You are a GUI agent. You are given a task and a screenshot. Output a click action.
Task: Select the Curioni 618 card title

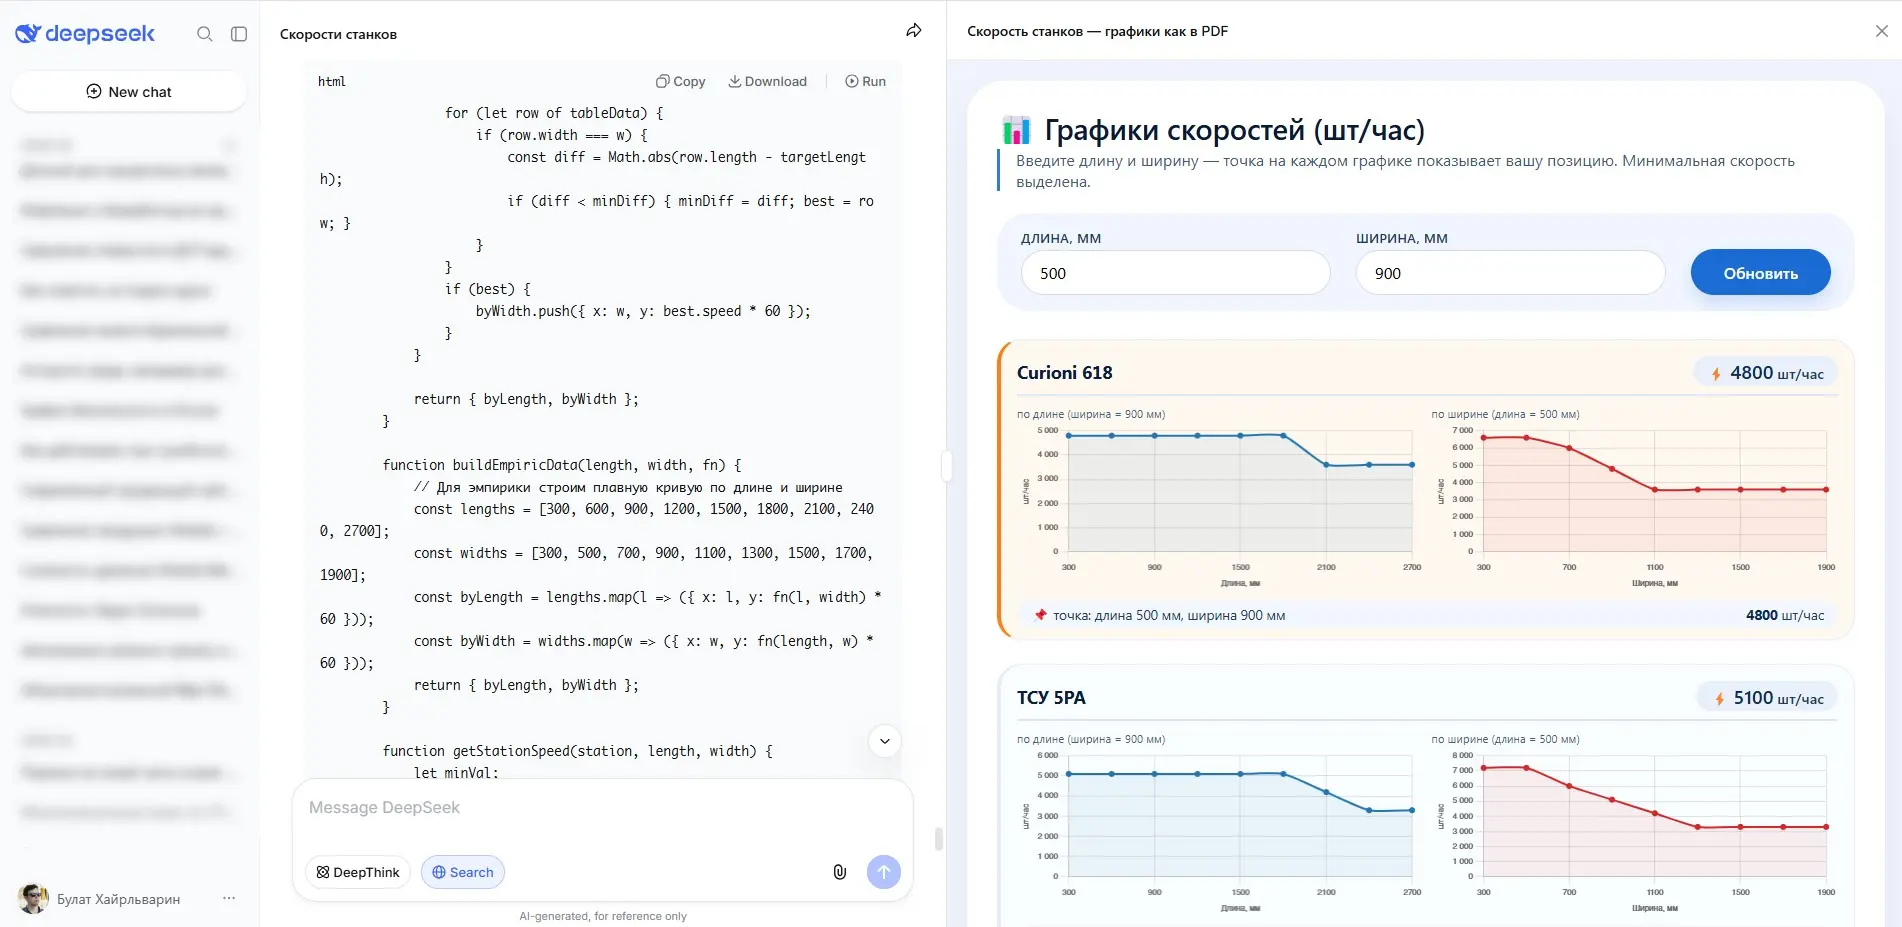[1064, 373]
